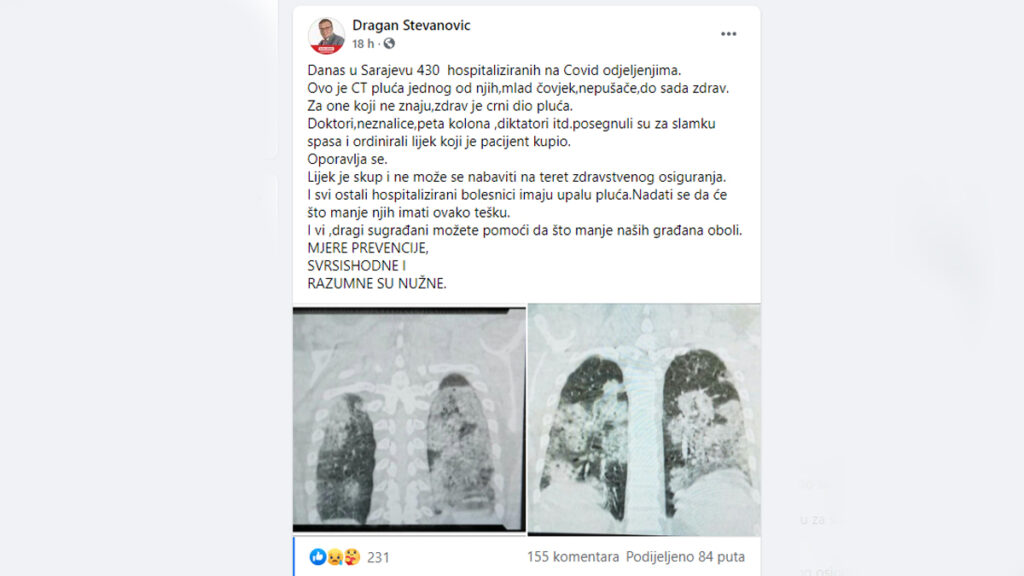The width and height of the screenshot is (1024, 576).
Task: Open the three-dot post options menu
Action: (728, 34)
